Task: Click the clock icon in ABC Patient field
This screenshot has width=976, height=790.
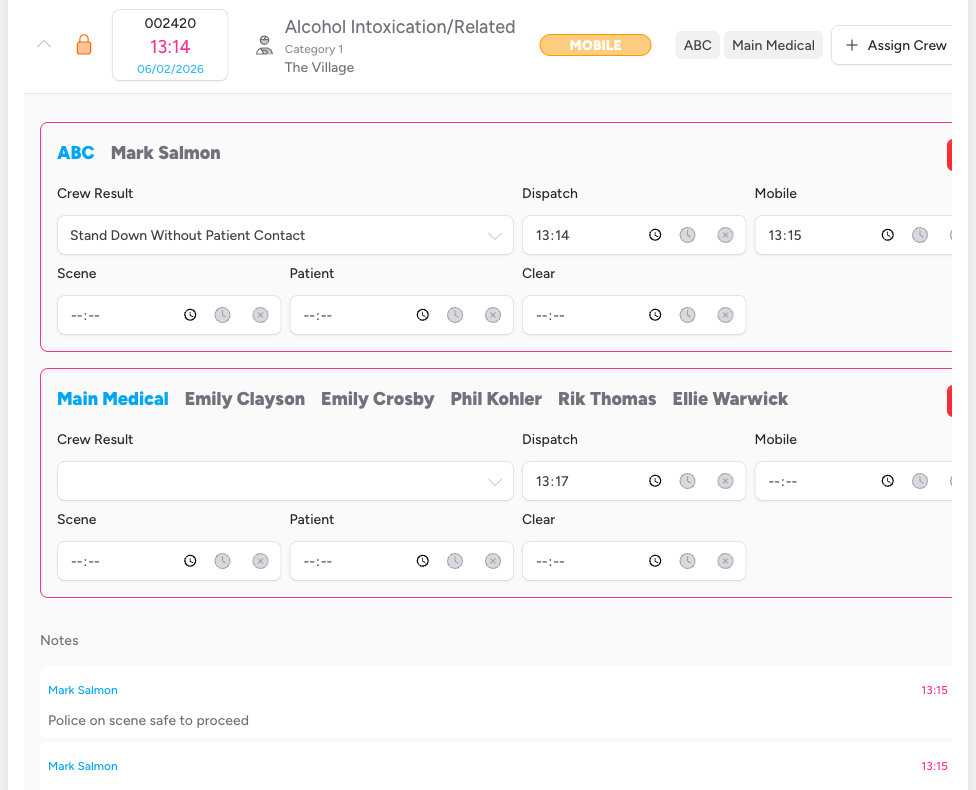Action: tap(422, 314)
